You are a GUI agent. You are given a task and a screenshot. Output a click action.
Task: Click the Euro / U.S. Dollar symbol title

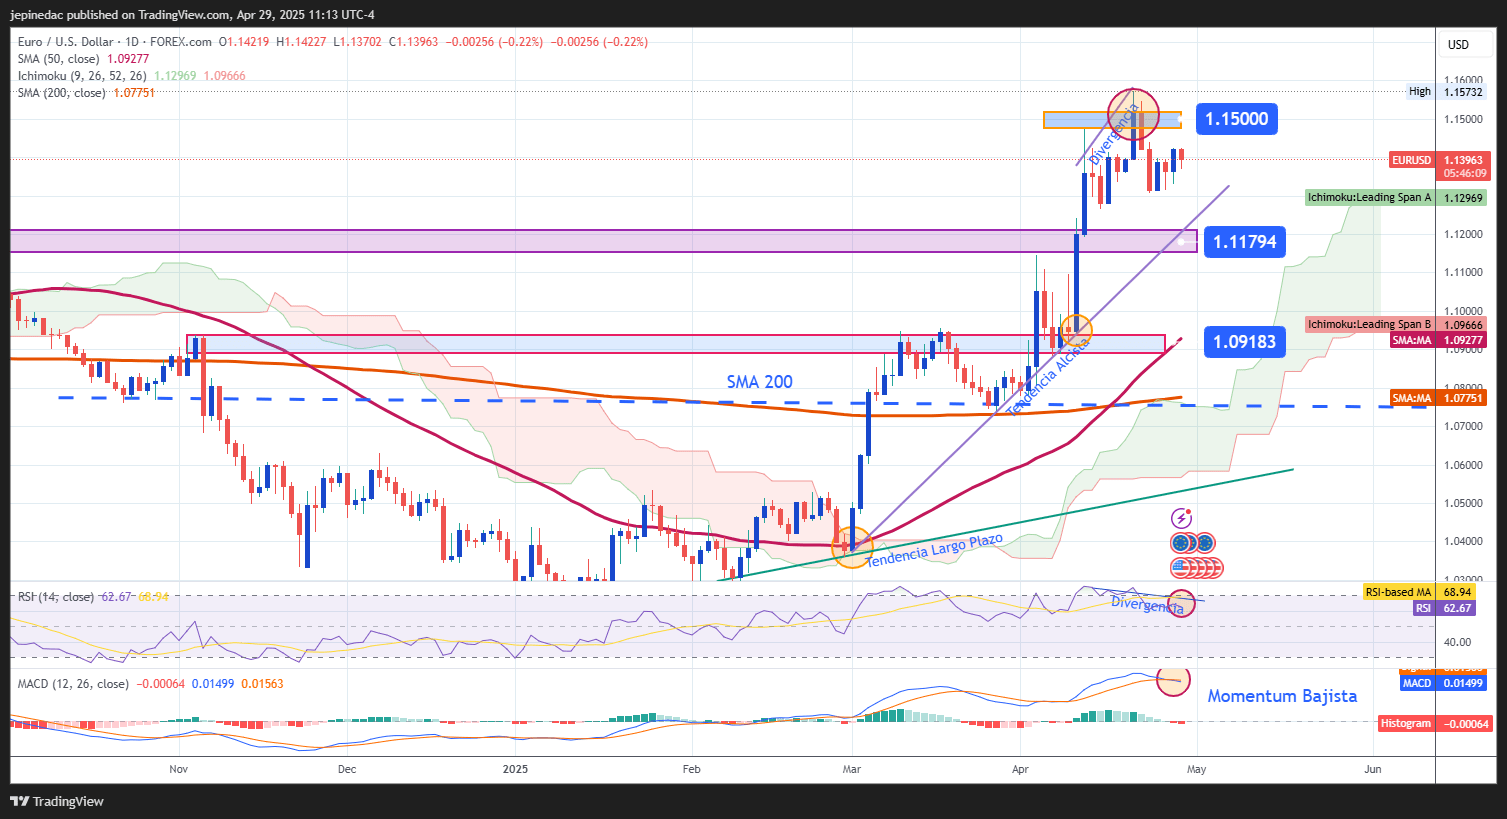[65, 42]
